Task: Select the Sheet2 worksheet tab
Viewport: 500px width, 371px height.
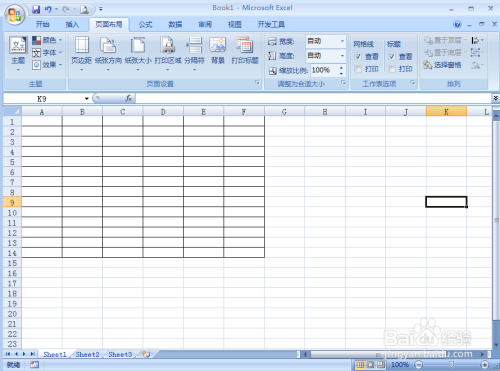Action: click(88, 354)
